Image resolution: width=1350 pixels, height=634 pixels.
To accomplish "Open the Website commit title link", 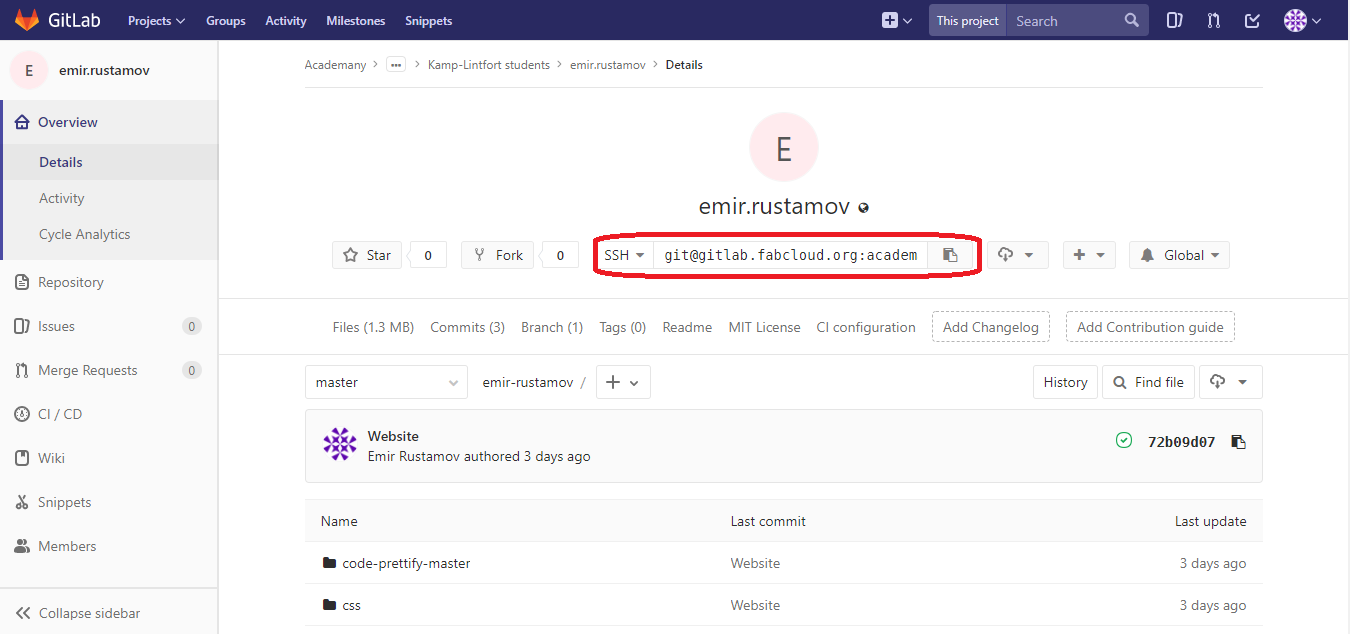I will click(393, 436).
